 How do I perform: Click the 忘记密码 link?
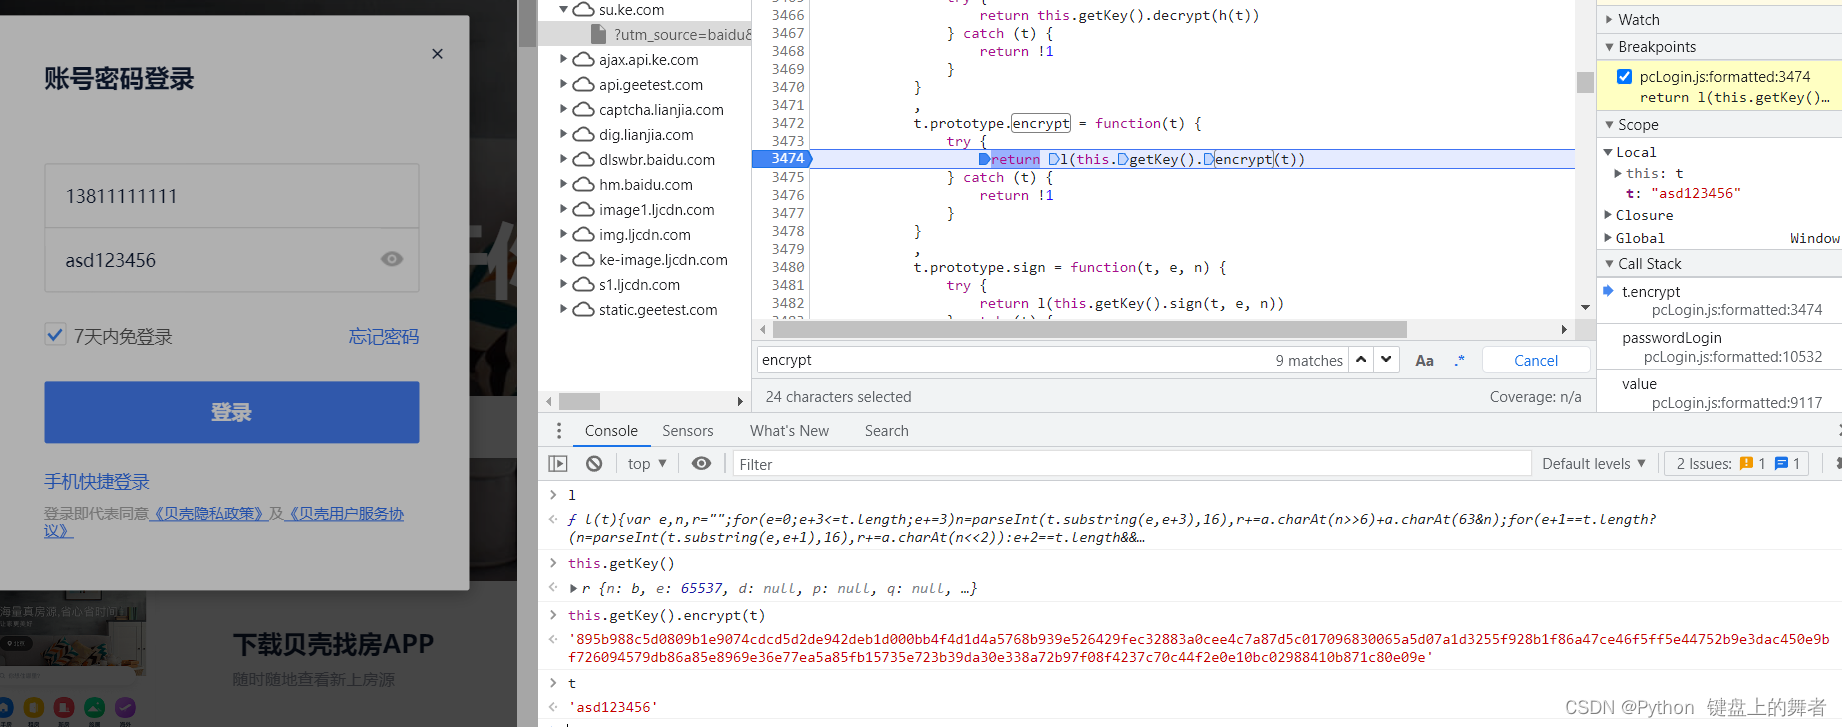pyautogui.click(x=384, y=336)
